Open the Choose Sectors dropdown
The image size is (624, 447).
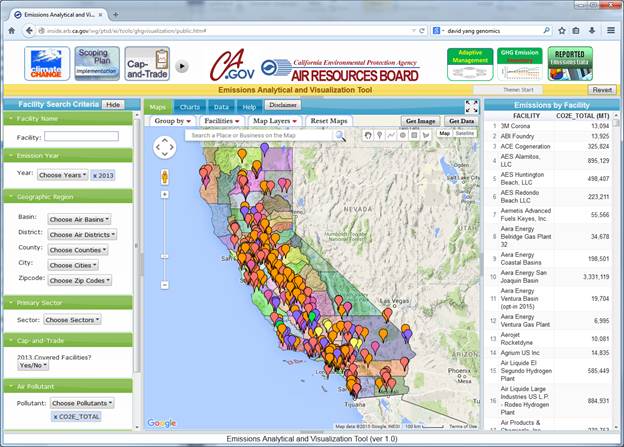[69, 320]
